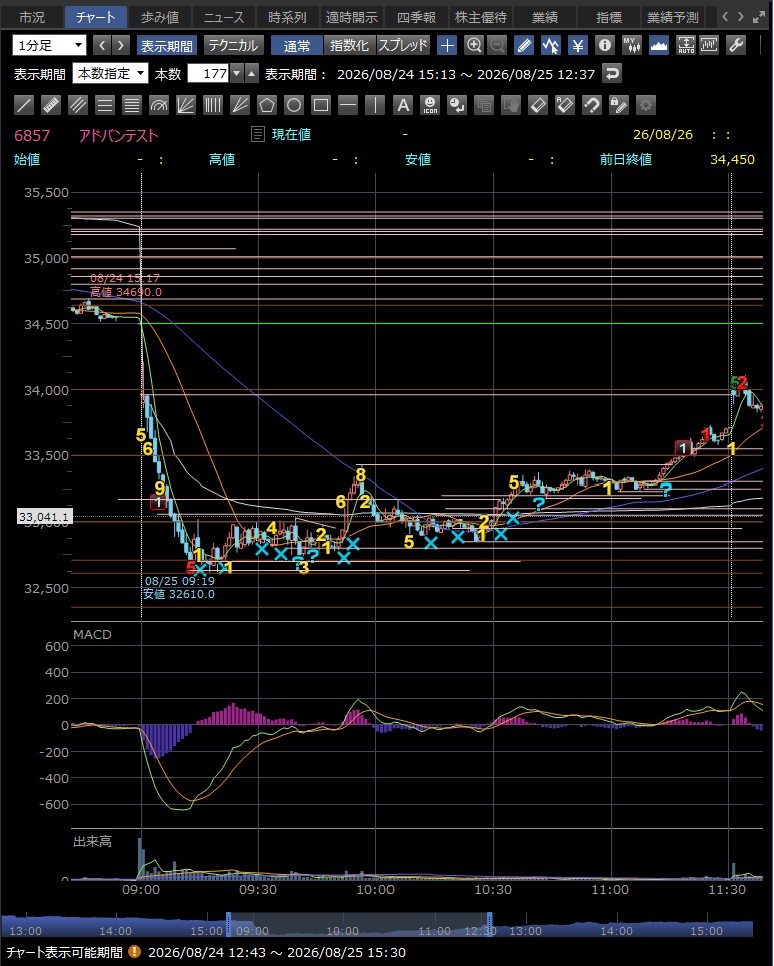This screenshot has width=774, height=966.
Task: Switch to the 歩み値 tab
Action: tap(160, 17)
